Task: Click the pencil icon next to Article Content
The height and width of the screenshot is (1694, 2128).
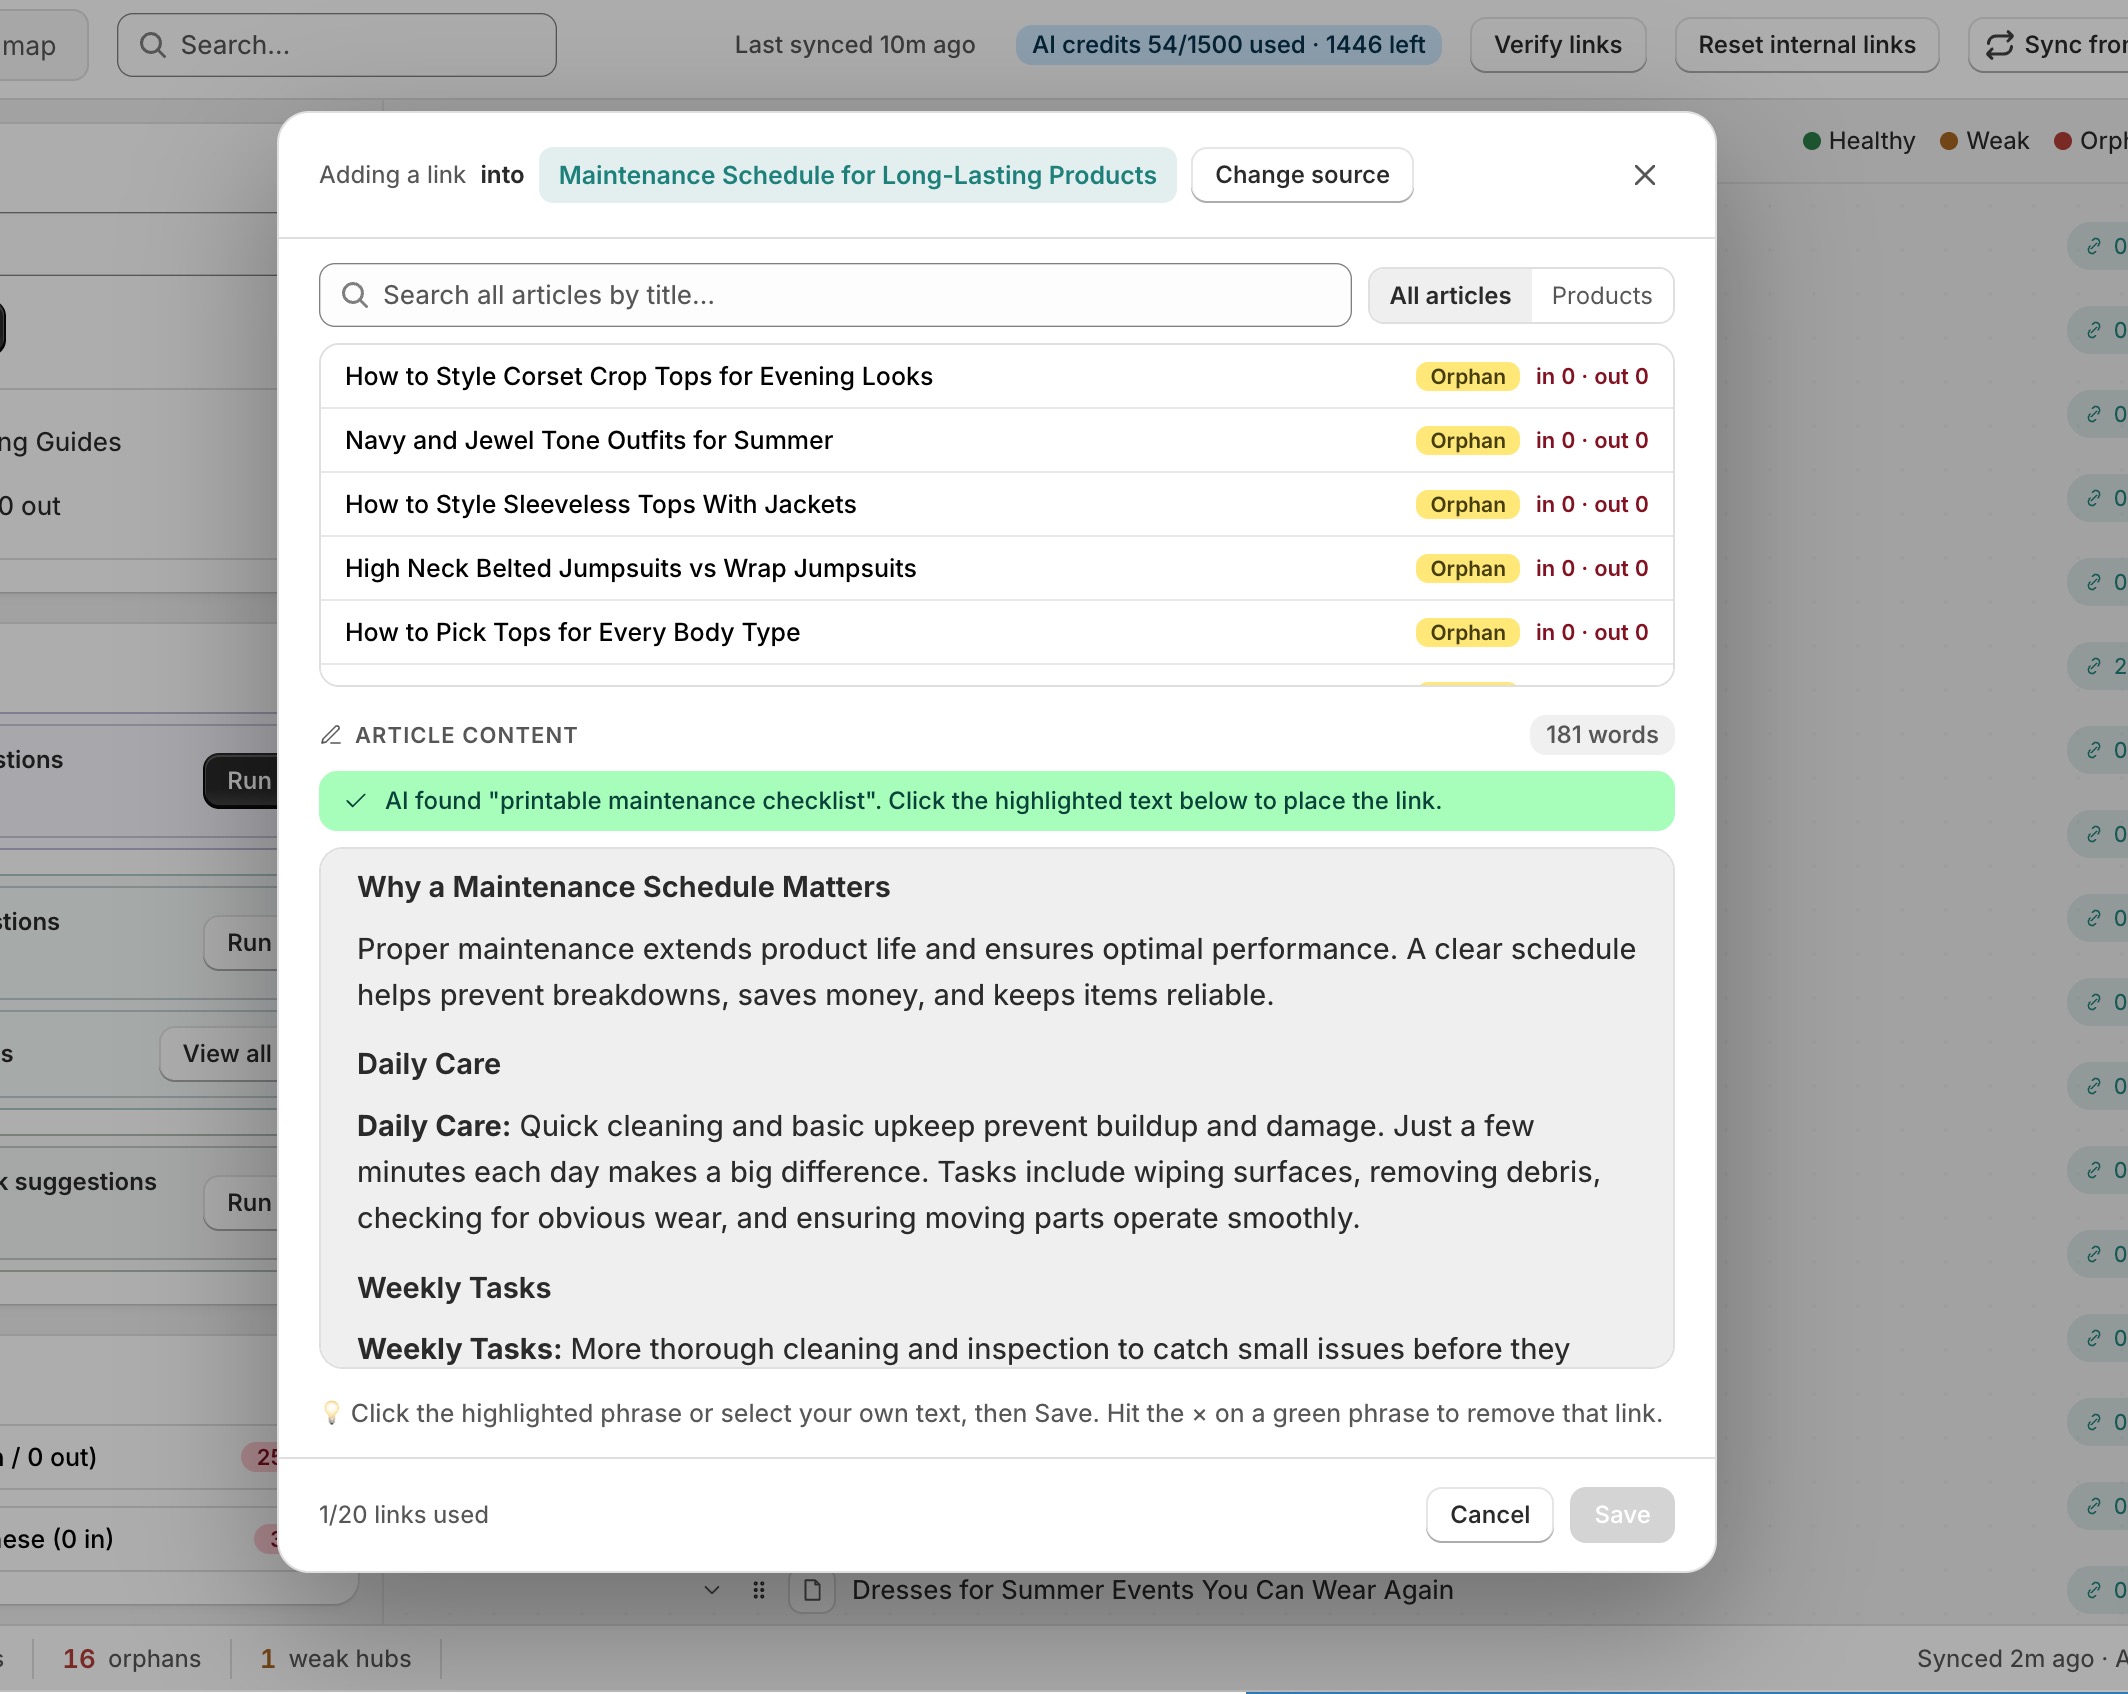Action: coord(331,735)
